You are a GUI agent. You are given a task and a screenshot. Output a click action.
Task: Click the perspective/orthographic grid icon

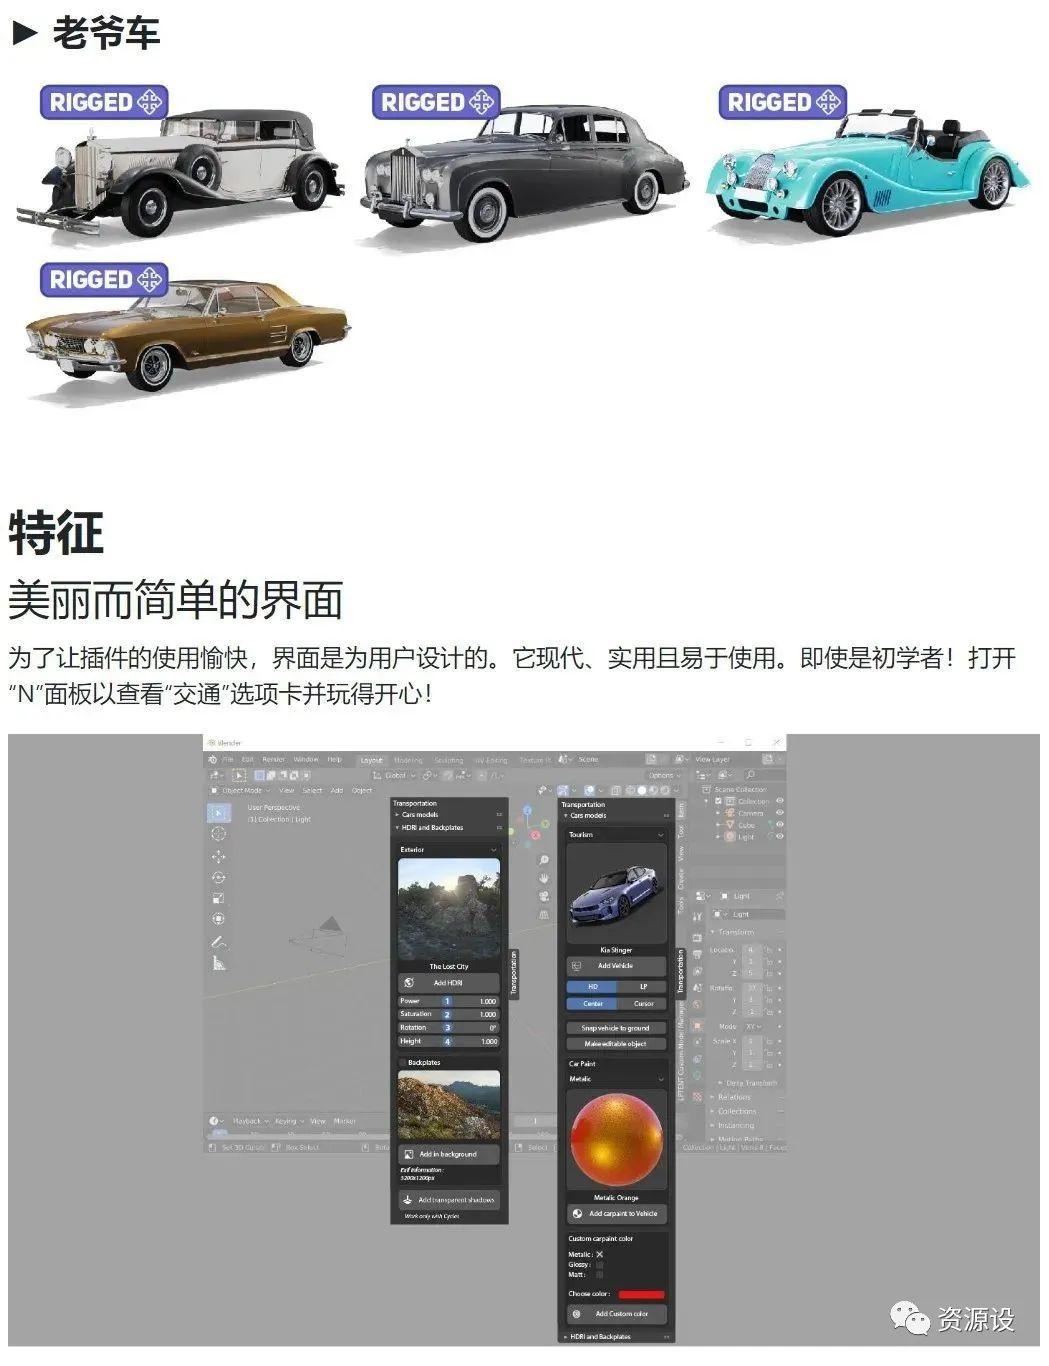click(544, 914)
